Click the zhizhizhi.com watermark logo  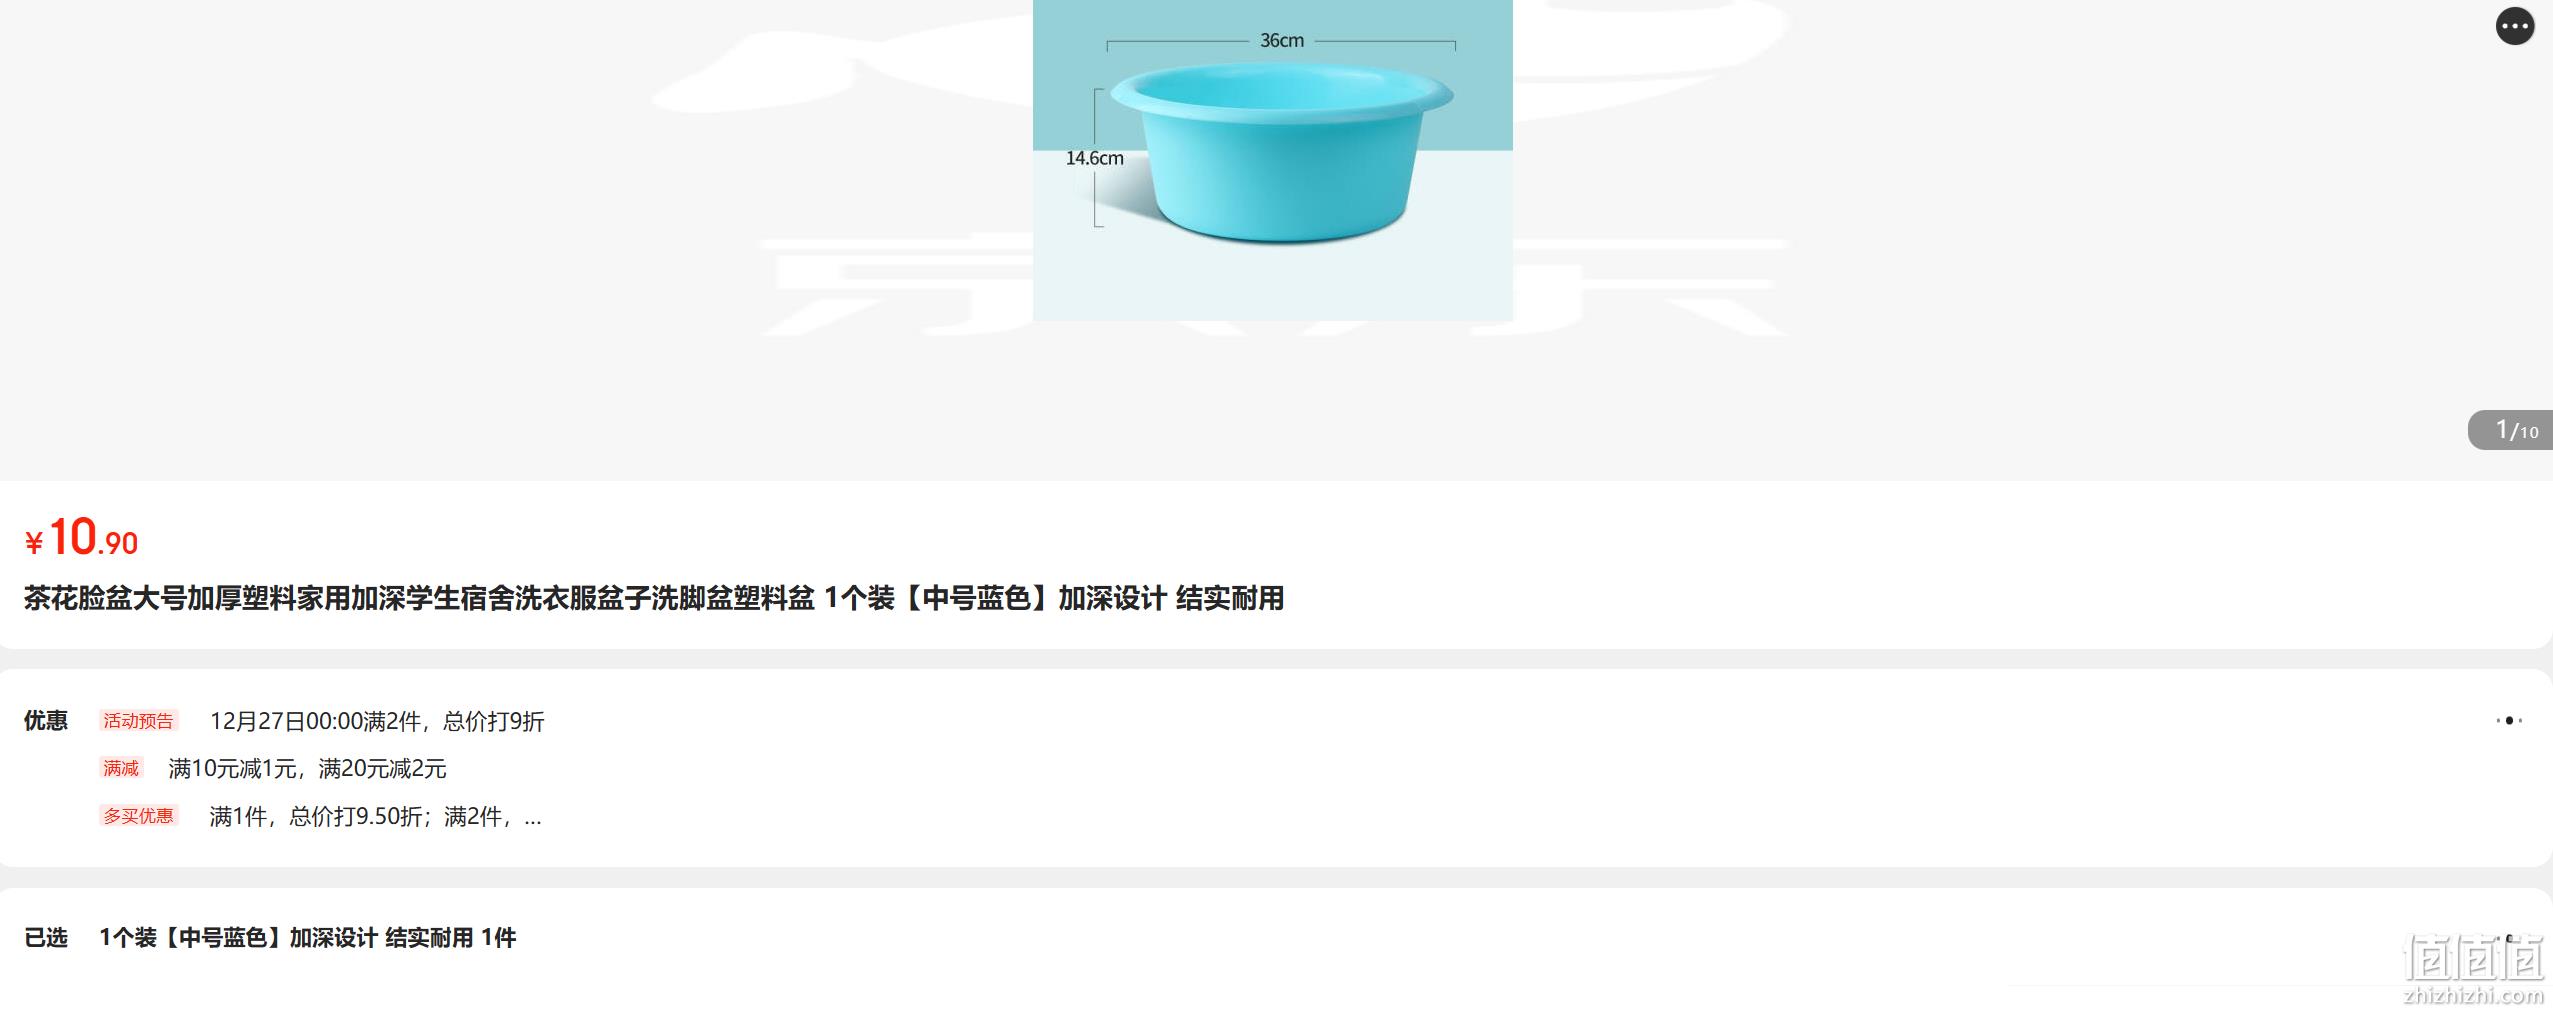click(2472, 995)
